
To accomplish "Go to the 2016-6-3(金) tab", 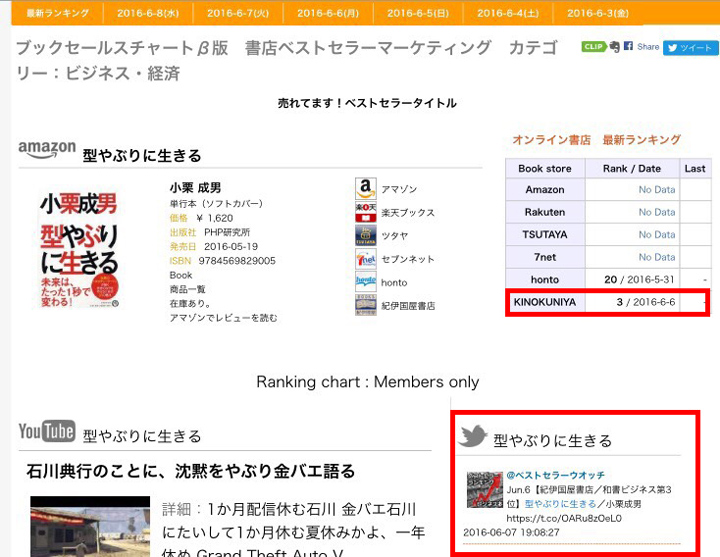I will point(597,13).
